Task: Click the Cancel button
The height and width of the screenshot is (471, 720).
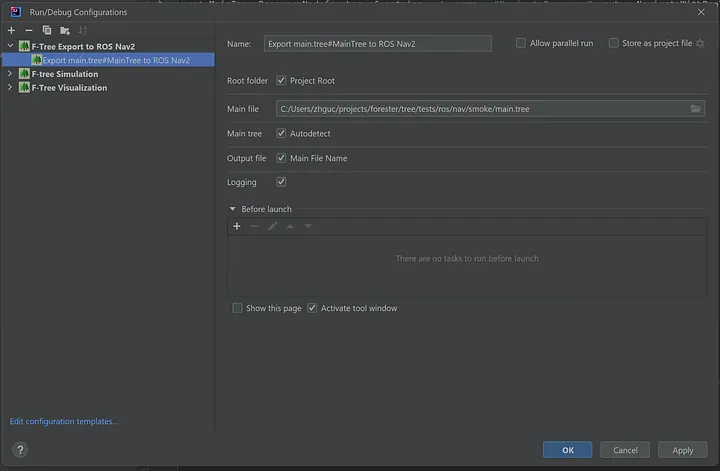Action: (625, 450)
